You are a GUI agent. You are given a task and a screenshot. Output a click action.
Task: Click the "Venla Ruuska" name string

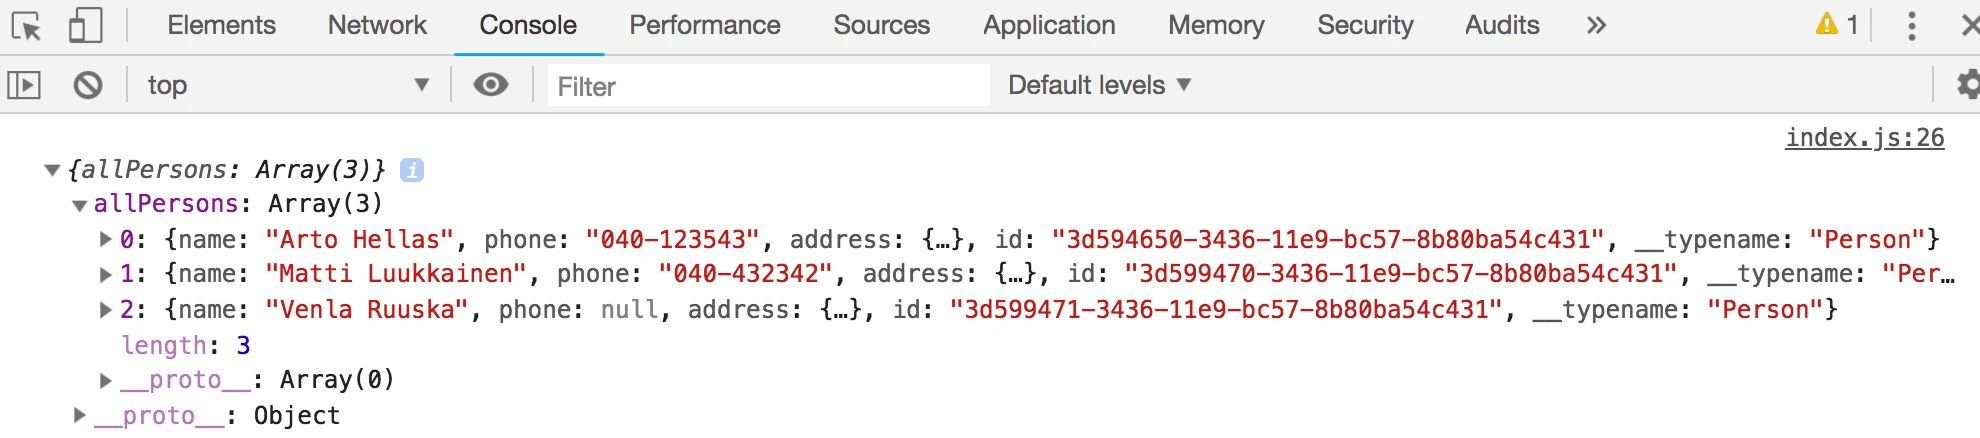(x=367, y=310)
